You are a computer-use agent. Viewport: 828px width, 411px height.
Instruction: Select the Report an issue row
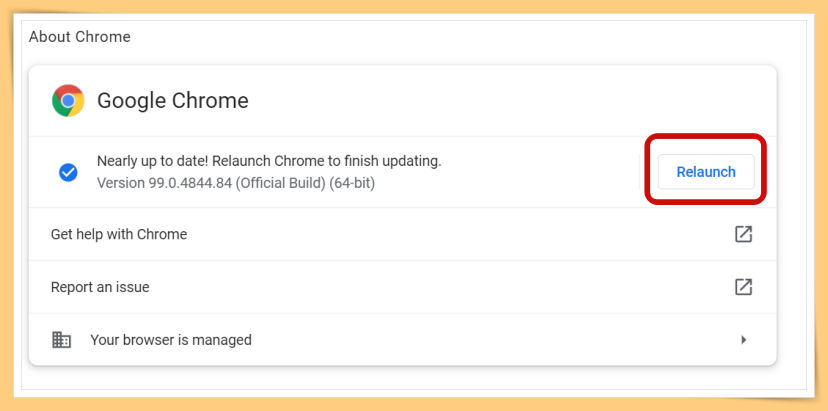tap(402, 287)
